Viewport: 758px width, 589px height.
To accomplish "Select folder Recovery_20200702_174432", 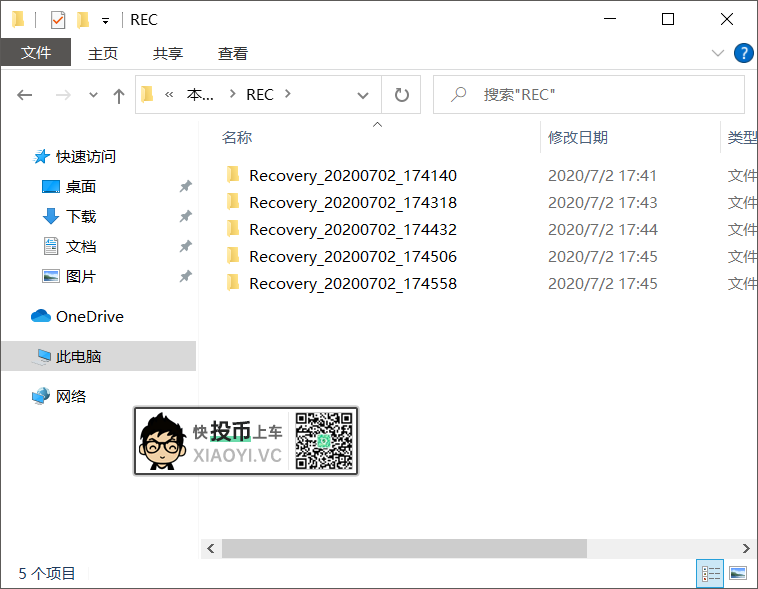I will (x=352, y=230).
